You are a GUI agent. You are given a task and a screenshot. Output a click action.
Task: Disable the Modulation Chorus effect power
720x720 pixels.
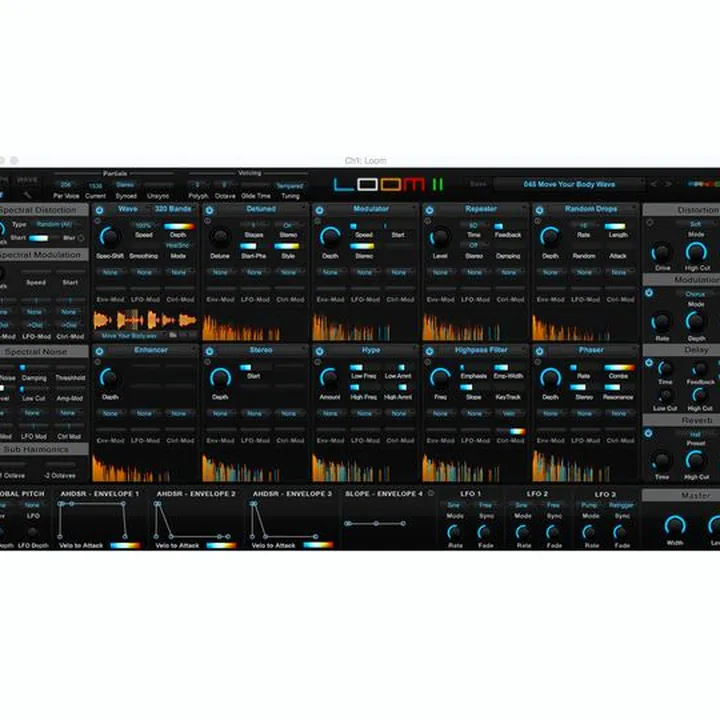click(649, 292)
